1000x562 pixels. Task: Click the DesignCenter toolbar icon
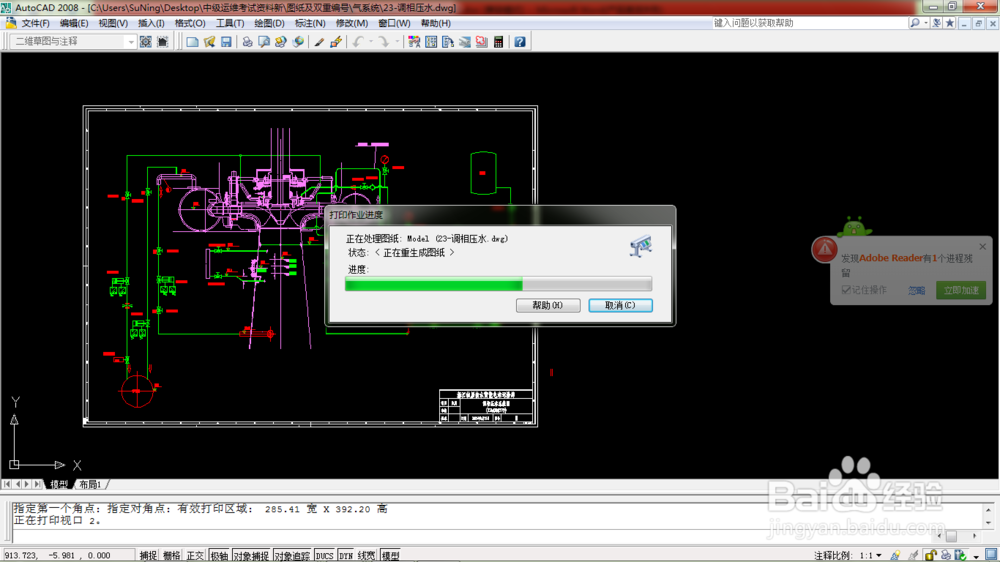[x=431, y=42]
